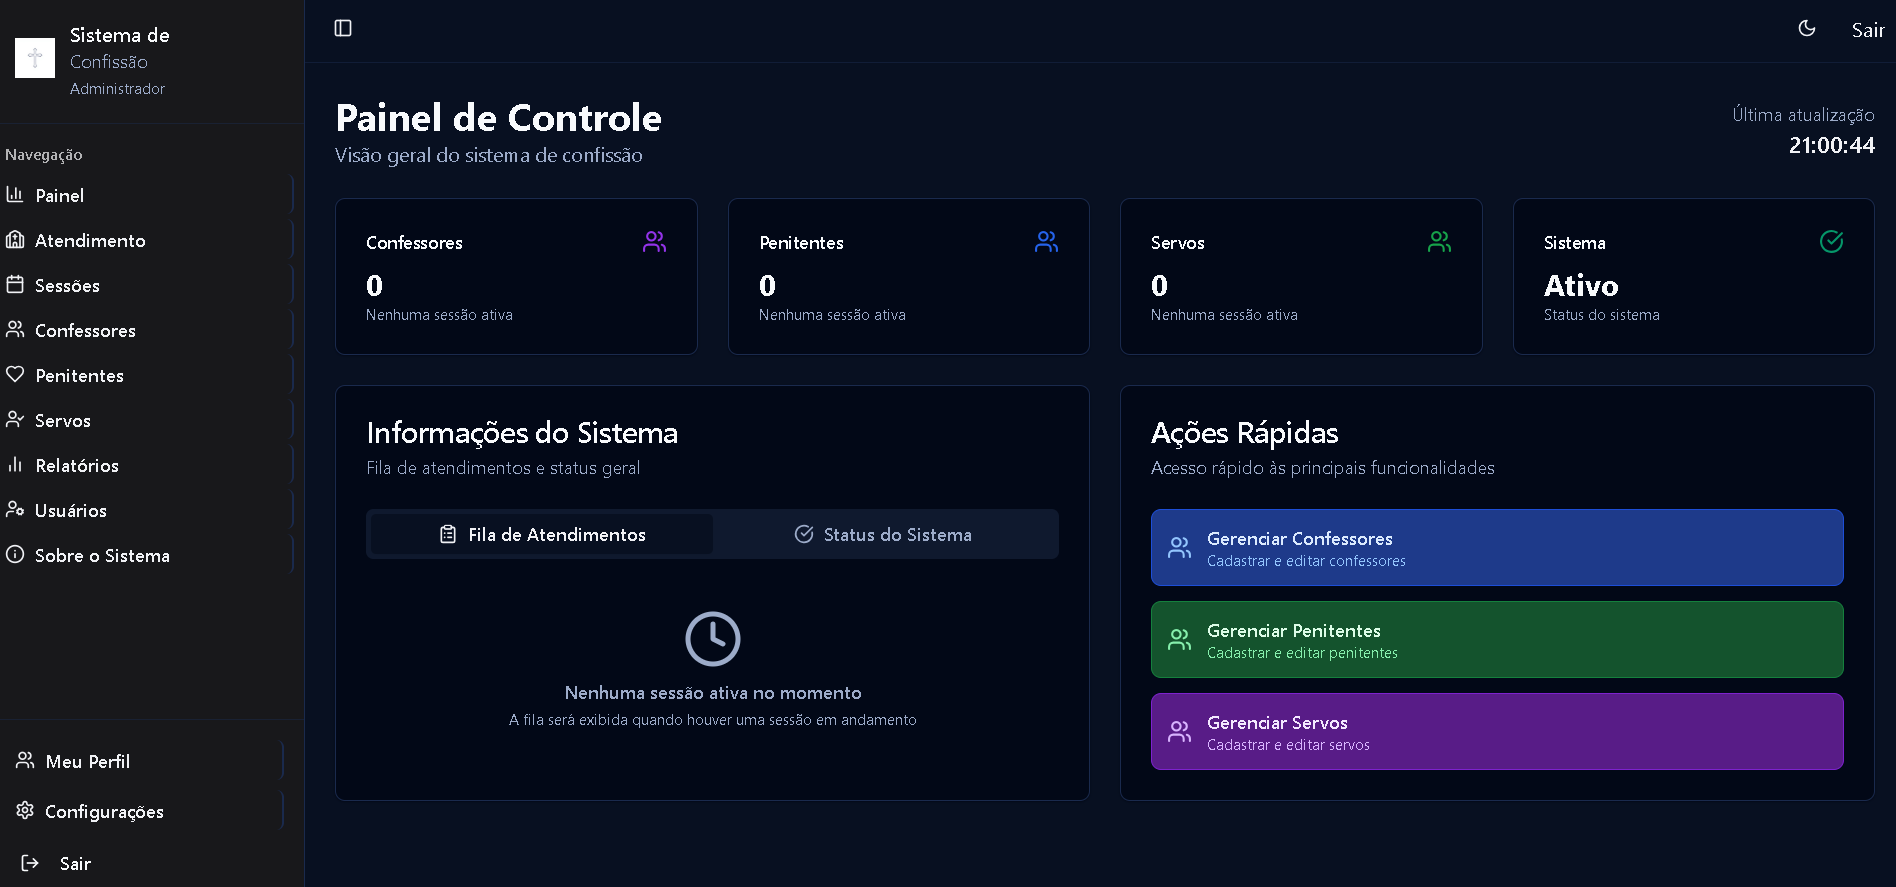Toggle the sidebar collapse icon
The image size is (1896, 887).
[x=343, y=28]
